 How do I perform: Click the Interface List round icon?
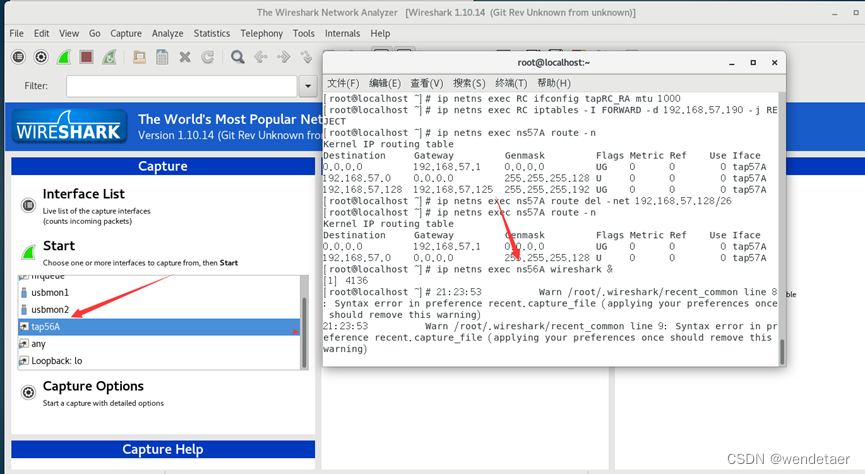point(28,205)
